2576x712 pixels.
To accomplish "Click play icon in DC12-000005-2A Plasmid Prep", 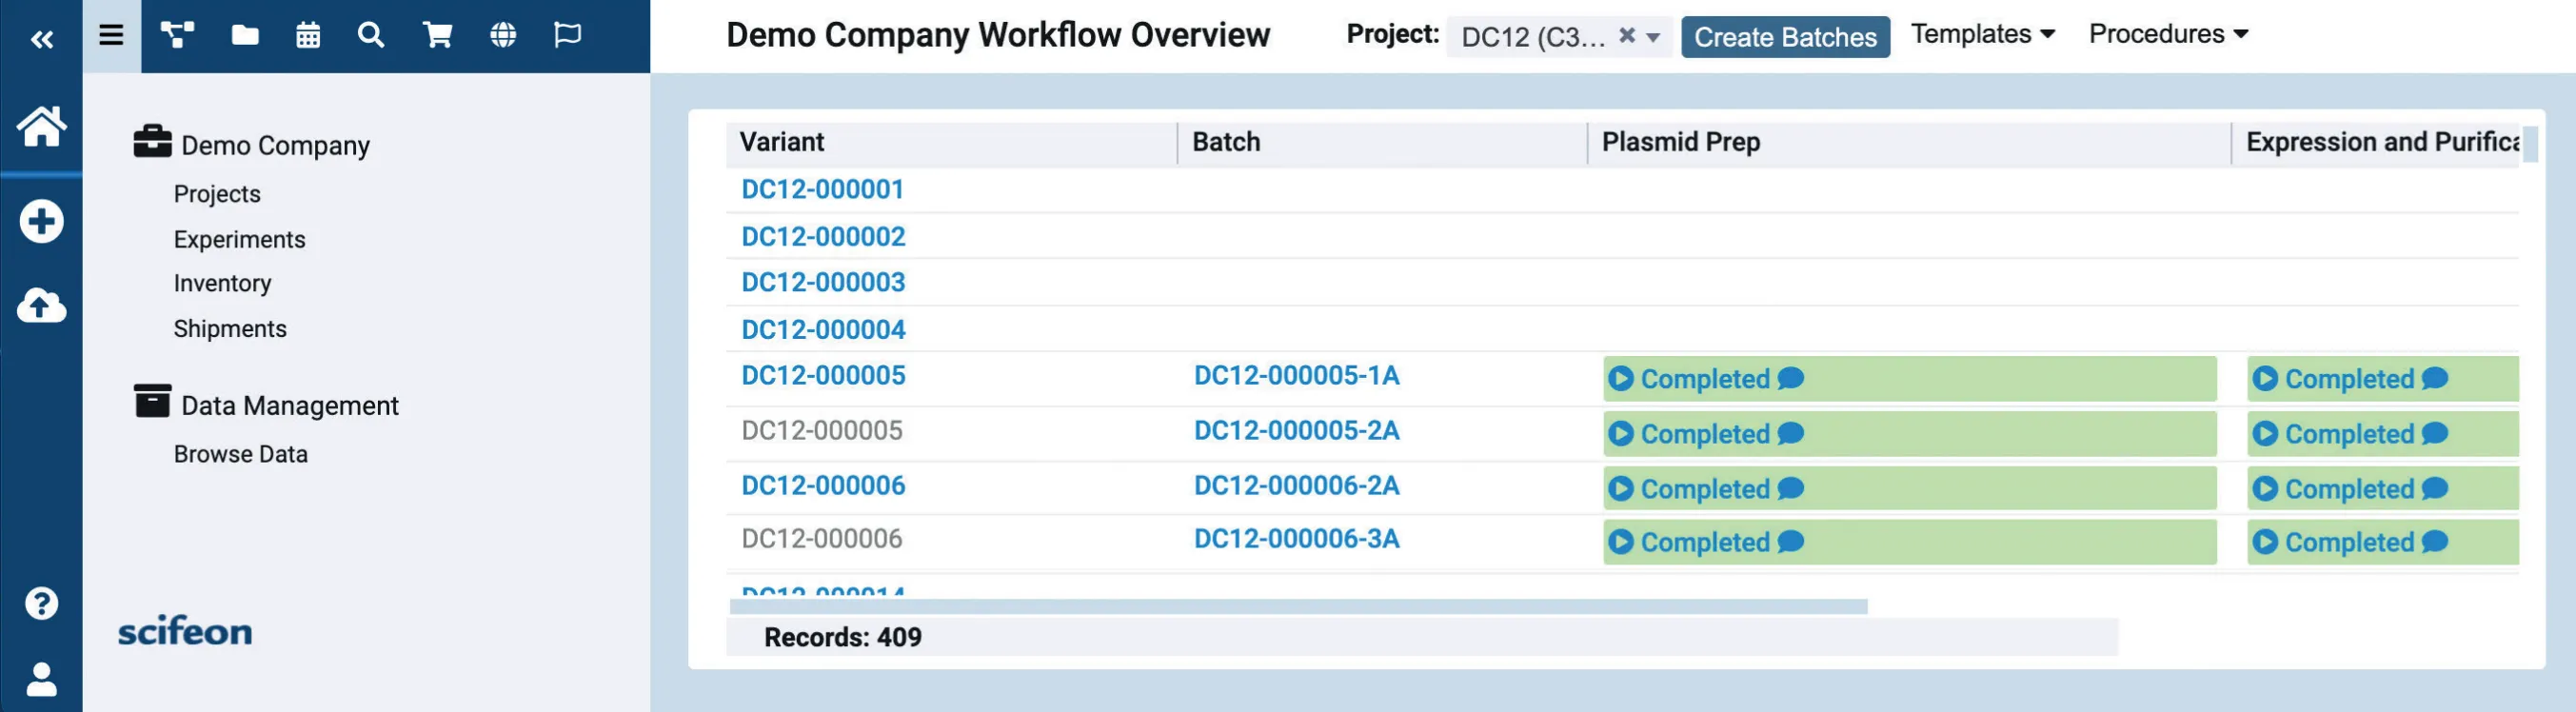I will (x=1621, y=434).
